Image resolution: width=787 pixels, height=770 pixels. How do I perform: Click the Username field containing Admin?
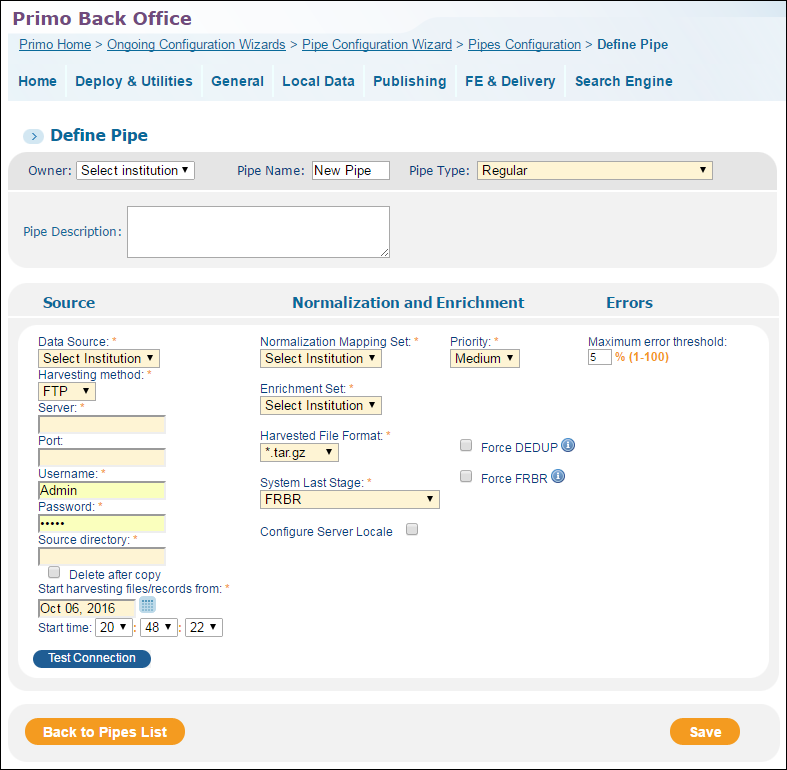point(102,490)
